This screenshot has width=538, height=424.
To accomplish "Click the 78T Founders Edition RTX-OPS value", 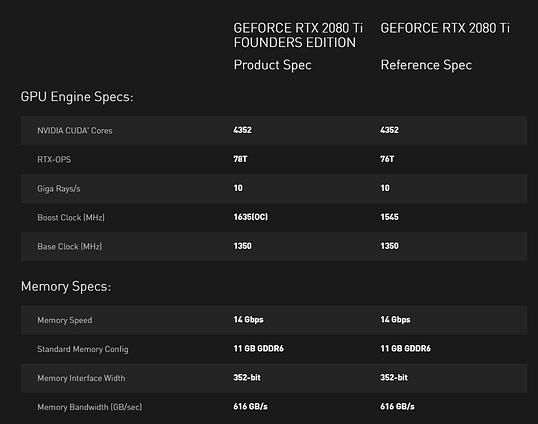I will point(240,159).
